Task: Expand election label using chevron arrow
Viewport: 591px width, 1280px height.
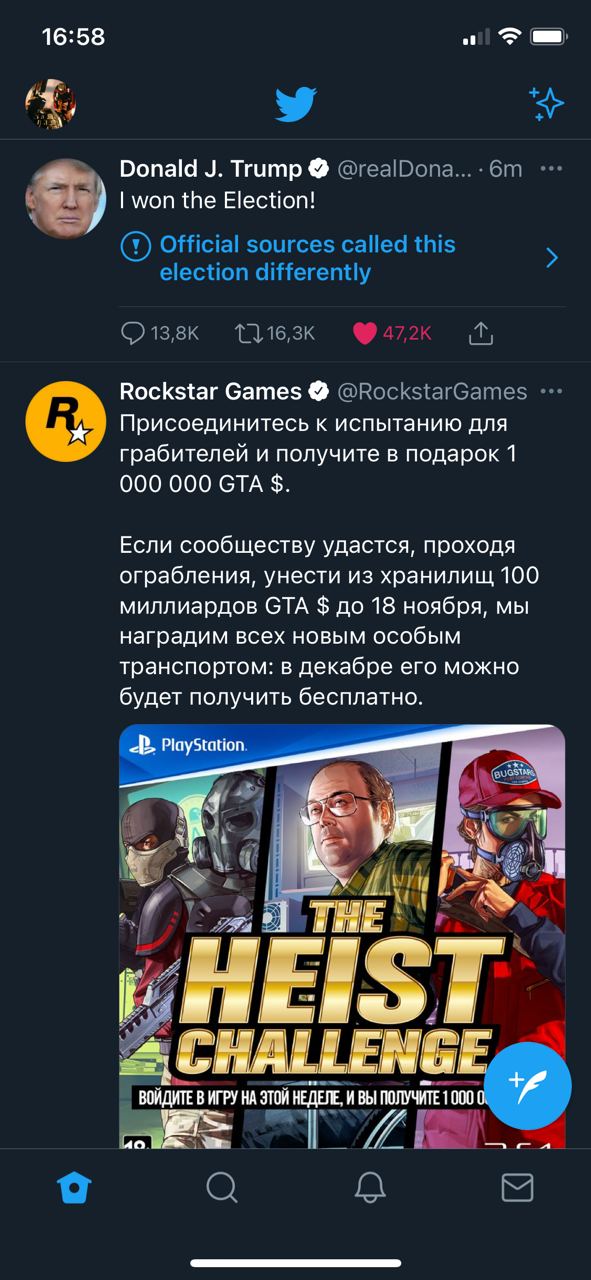Action: click(552, 258)
